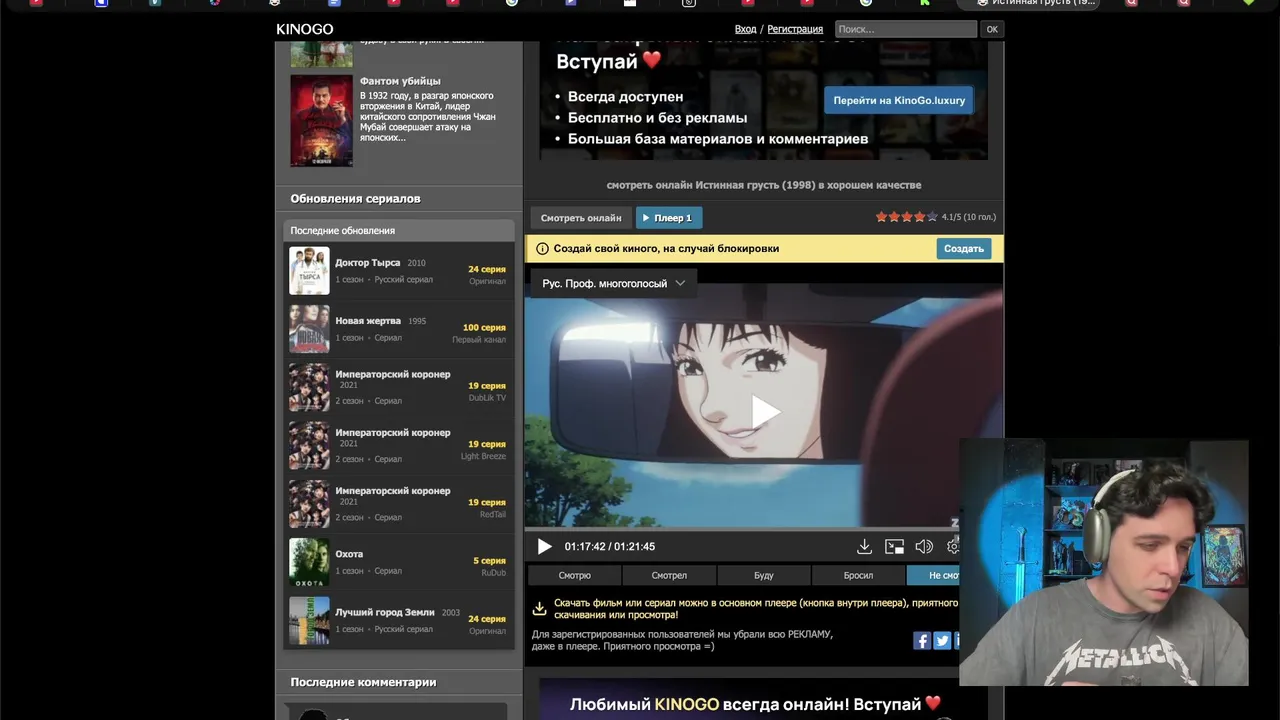Screen dimensions: 1280x720
Task: Open the voice-over dropdown Рус. Проф. многоголосый
Action: tap(613, 284)
